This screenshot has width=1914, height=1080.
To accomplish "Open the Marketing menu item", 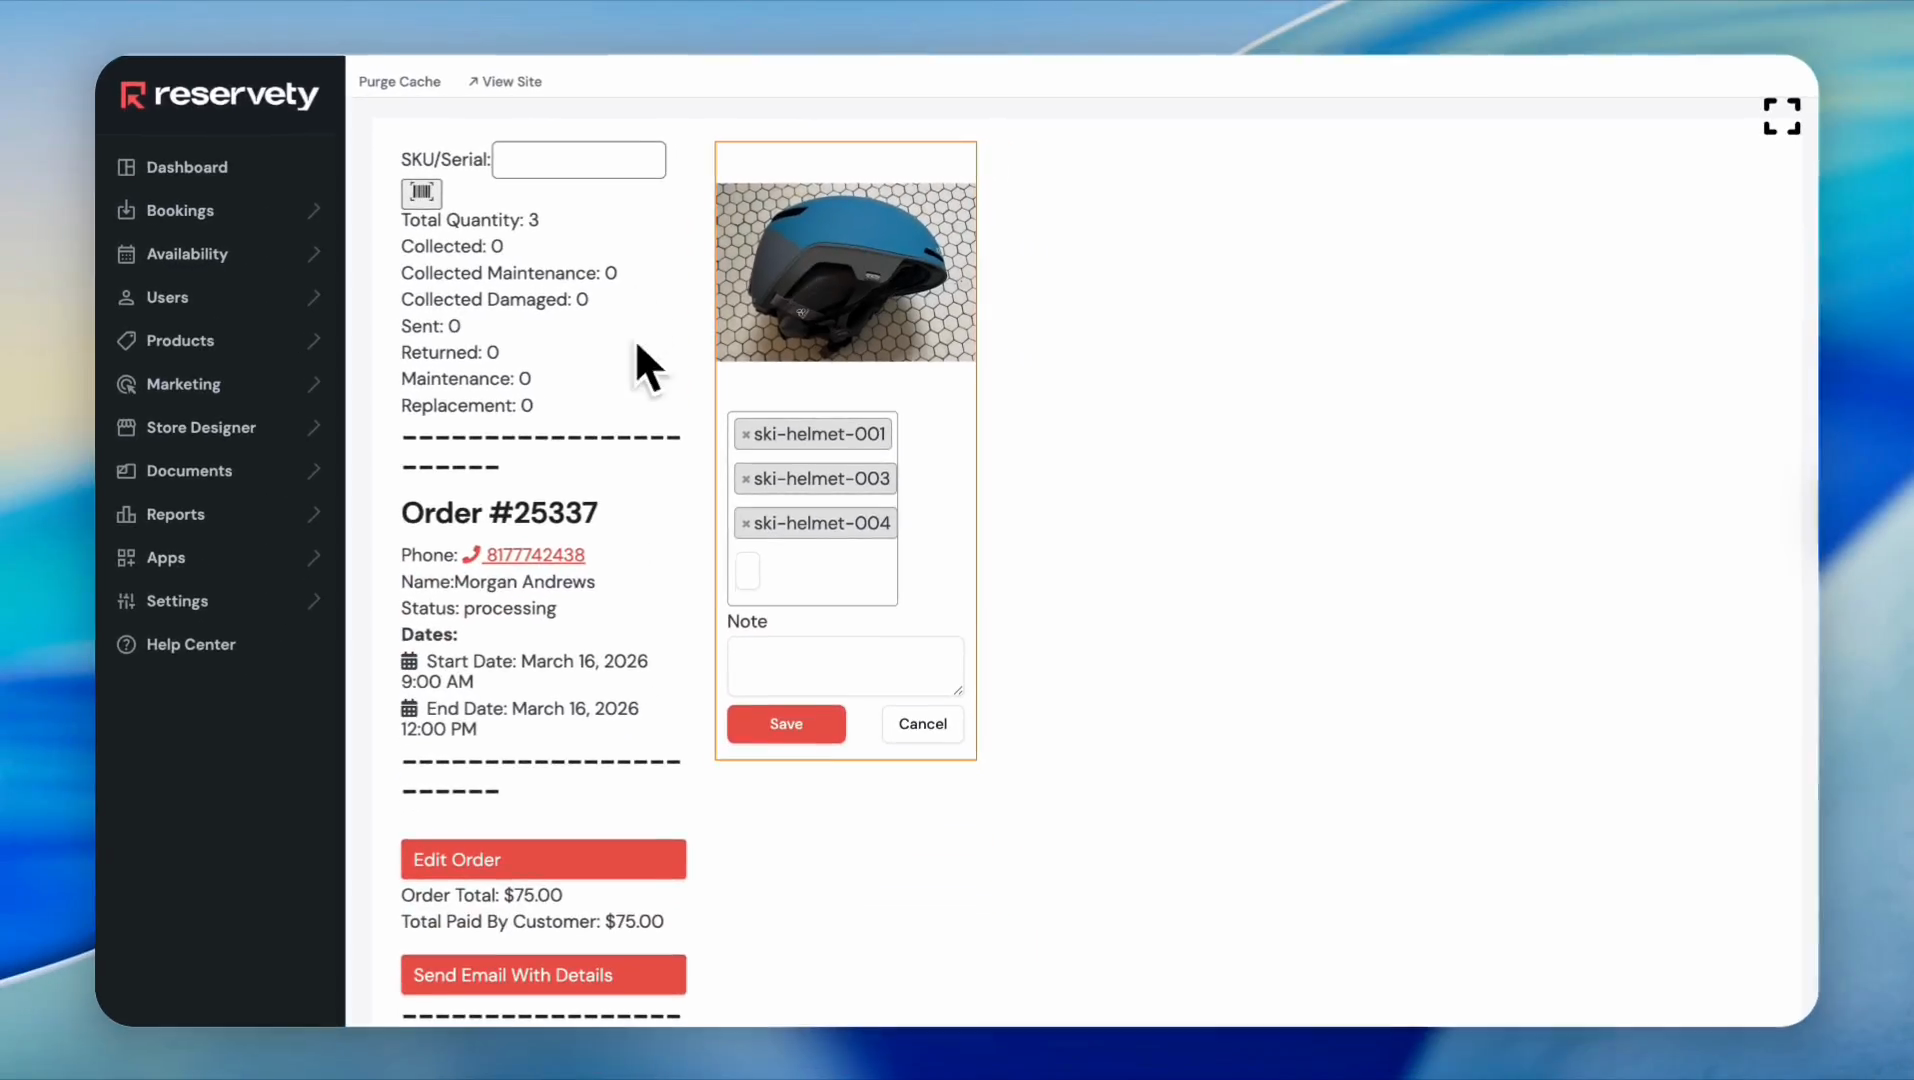I will click(x=183, y=384).
